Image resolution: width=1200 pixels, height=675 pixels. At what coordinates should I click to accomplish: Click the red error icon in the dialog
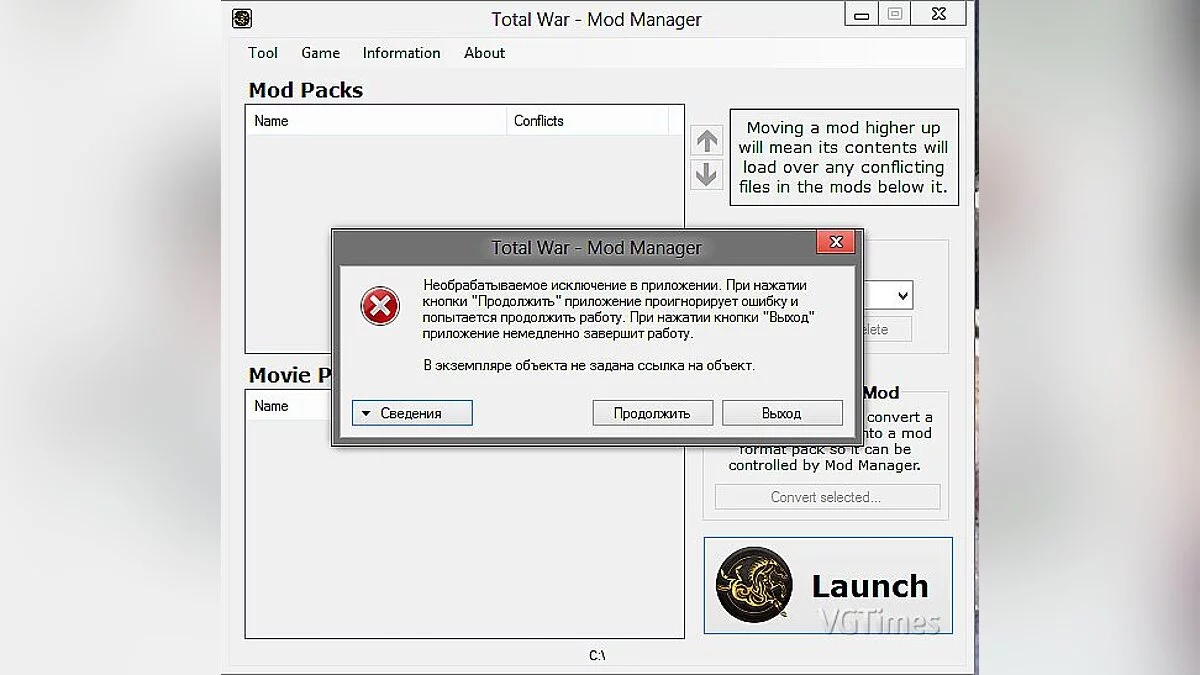(380, 306)
